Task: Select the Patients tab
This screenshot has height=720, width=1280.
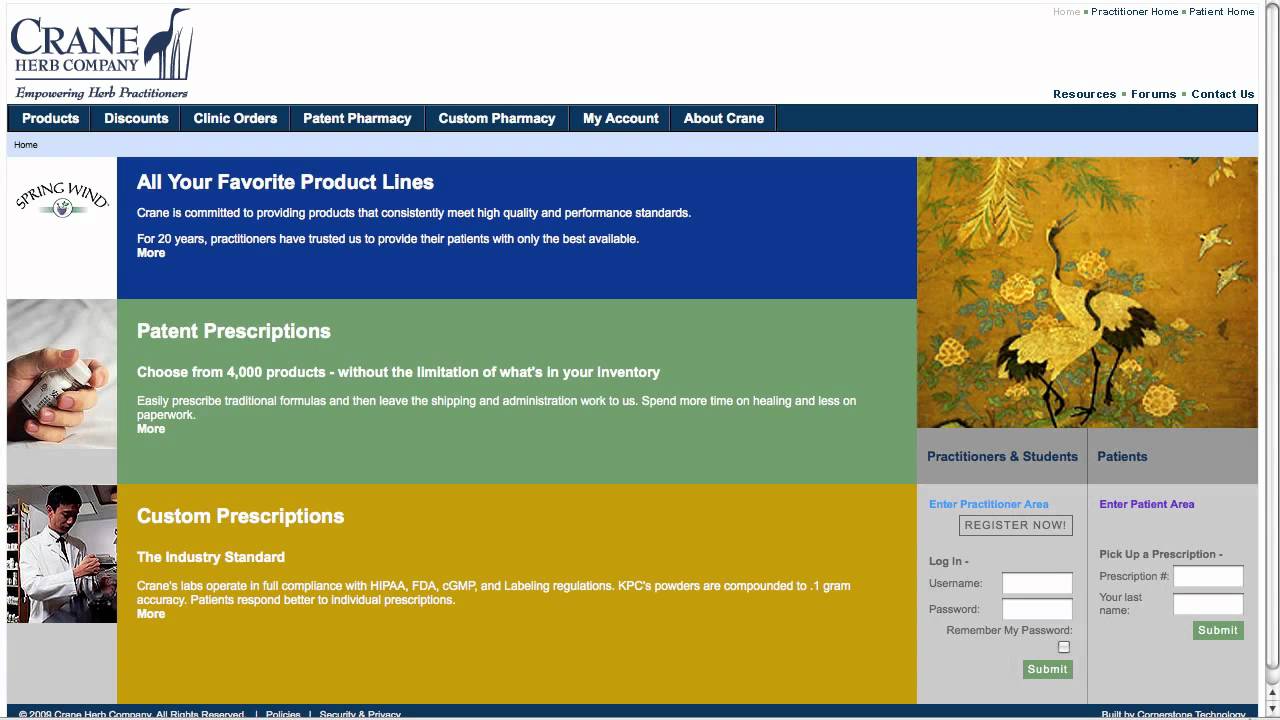Action: click(1122, 456)
